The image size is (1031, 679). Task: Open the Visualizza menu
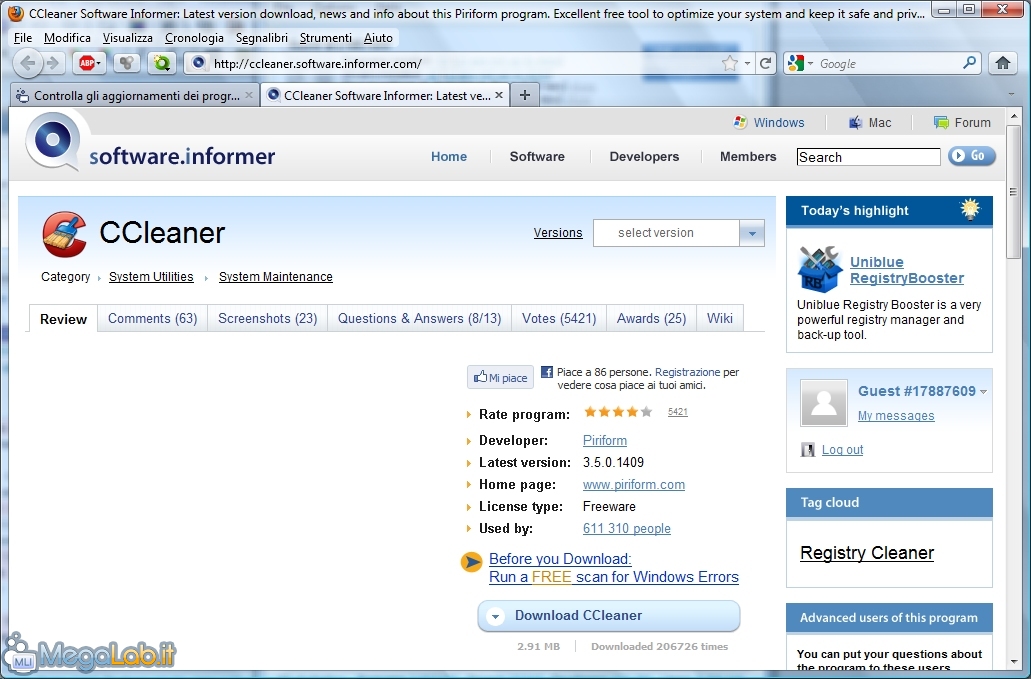[x=128, y=38]
